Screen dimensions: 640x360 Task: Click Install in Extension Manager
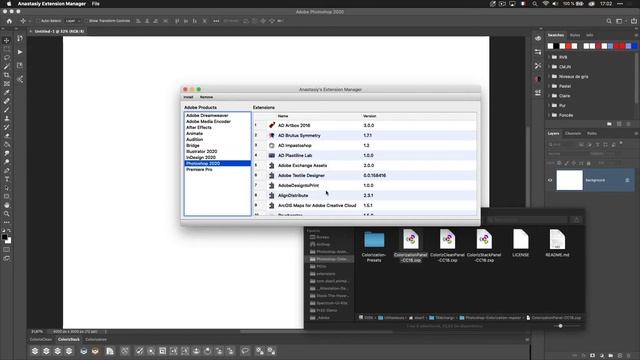pos(188,97)
